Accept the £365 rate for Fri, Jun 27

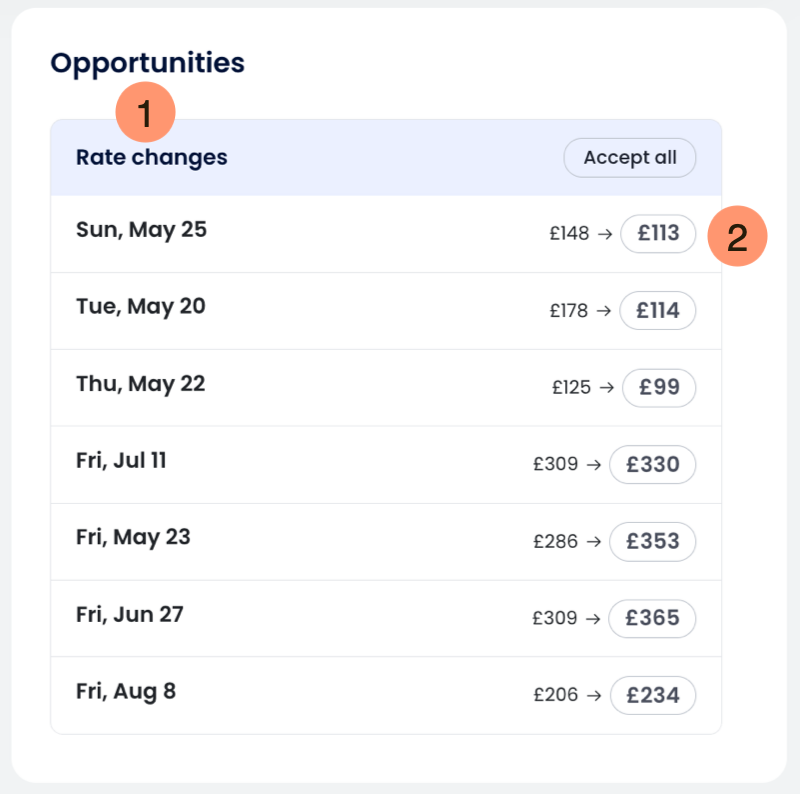(652, 618)
